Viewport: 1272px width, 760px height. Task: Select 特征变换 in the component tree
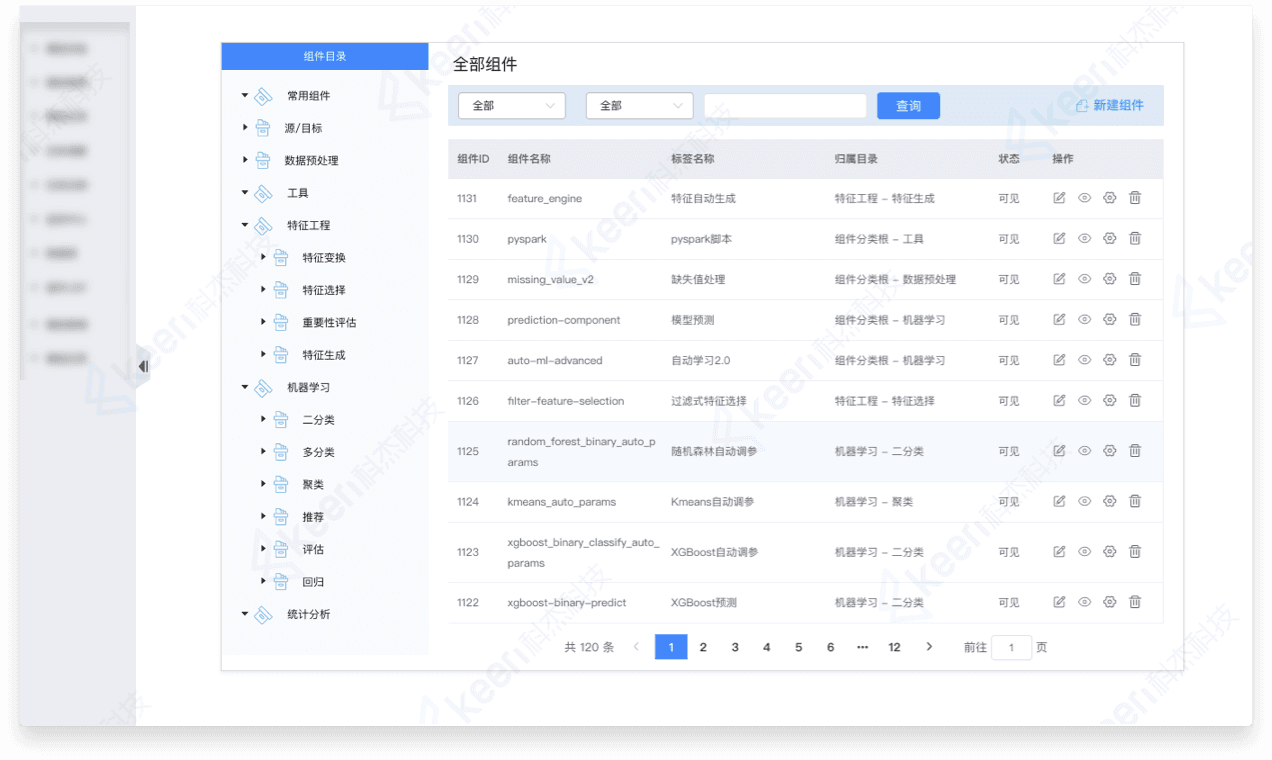tap(324, 258)
